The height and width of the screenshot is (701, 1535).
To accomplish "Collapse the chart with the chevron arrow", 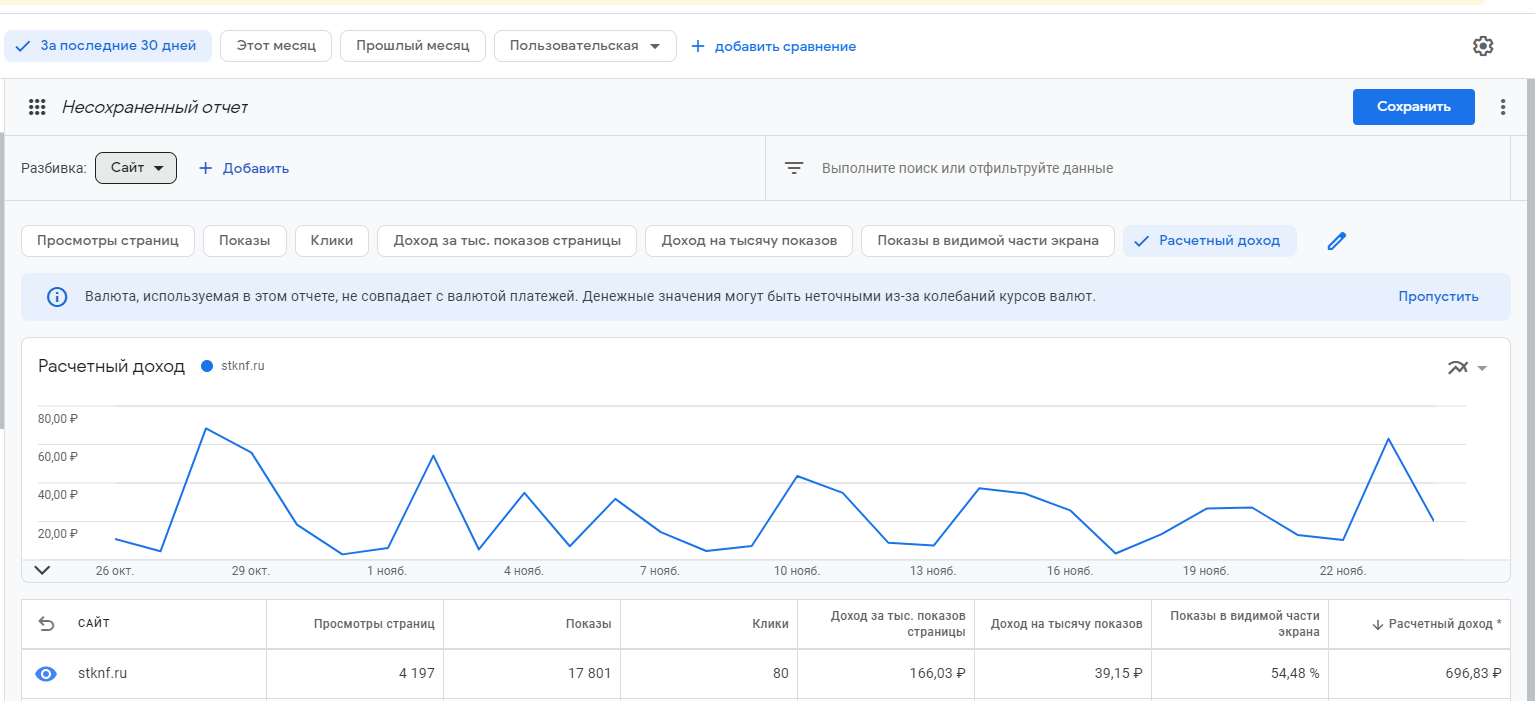I will pyautogui.click(x=42, y=570).
